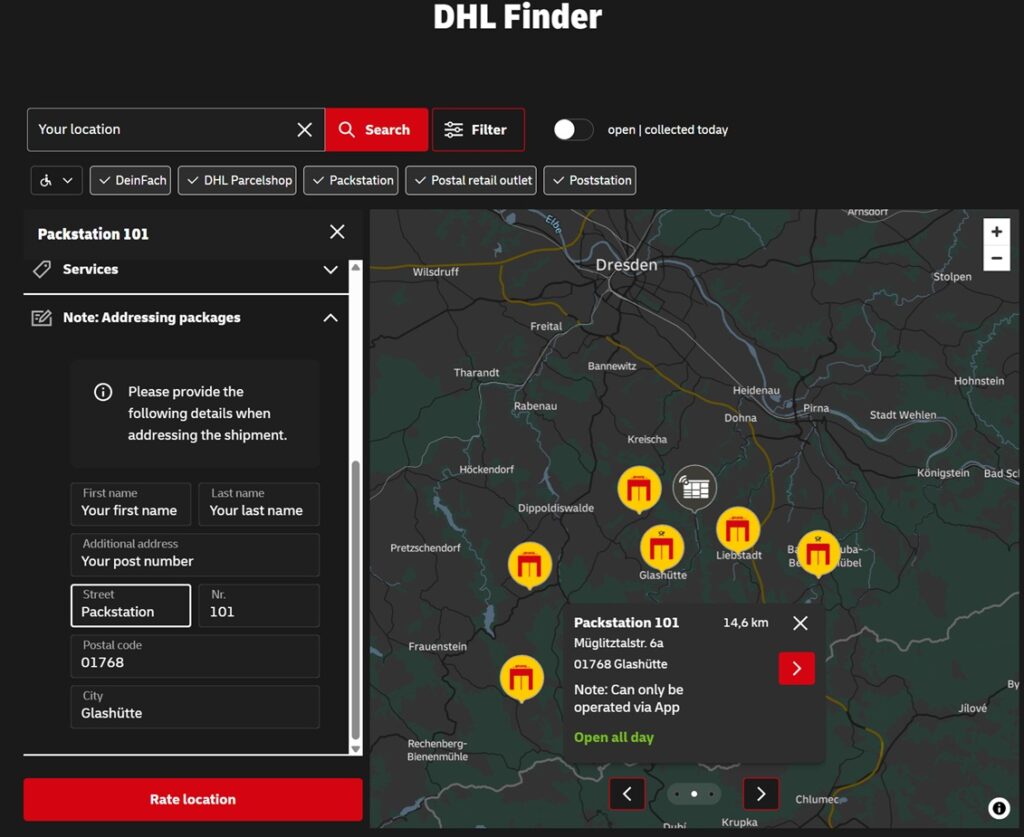Zoom in on the map

point(996,232)
